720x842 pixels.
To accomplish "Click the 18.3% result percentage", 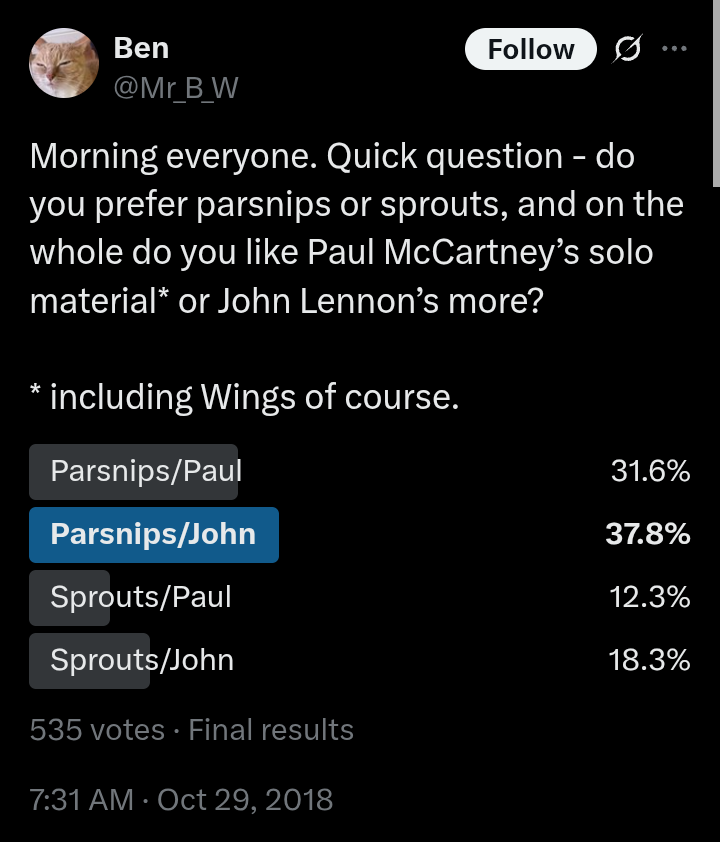I will [650, 660].
